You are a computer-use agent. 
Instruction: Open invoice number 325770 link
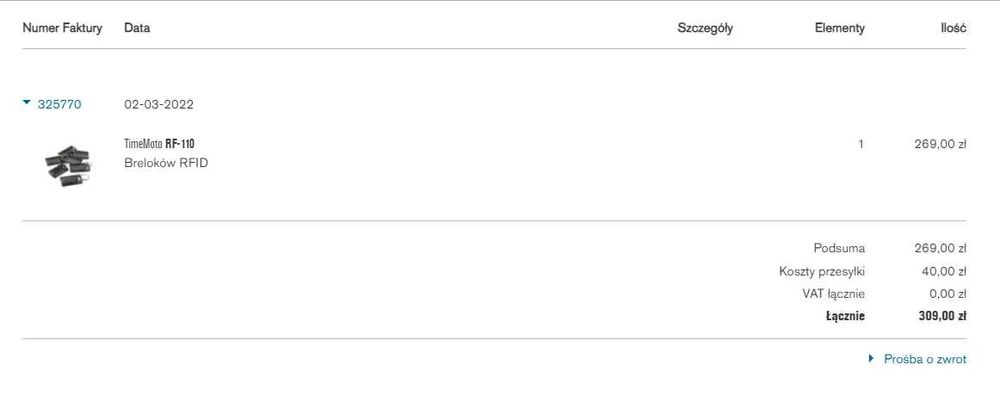click(x=59, y=104)
